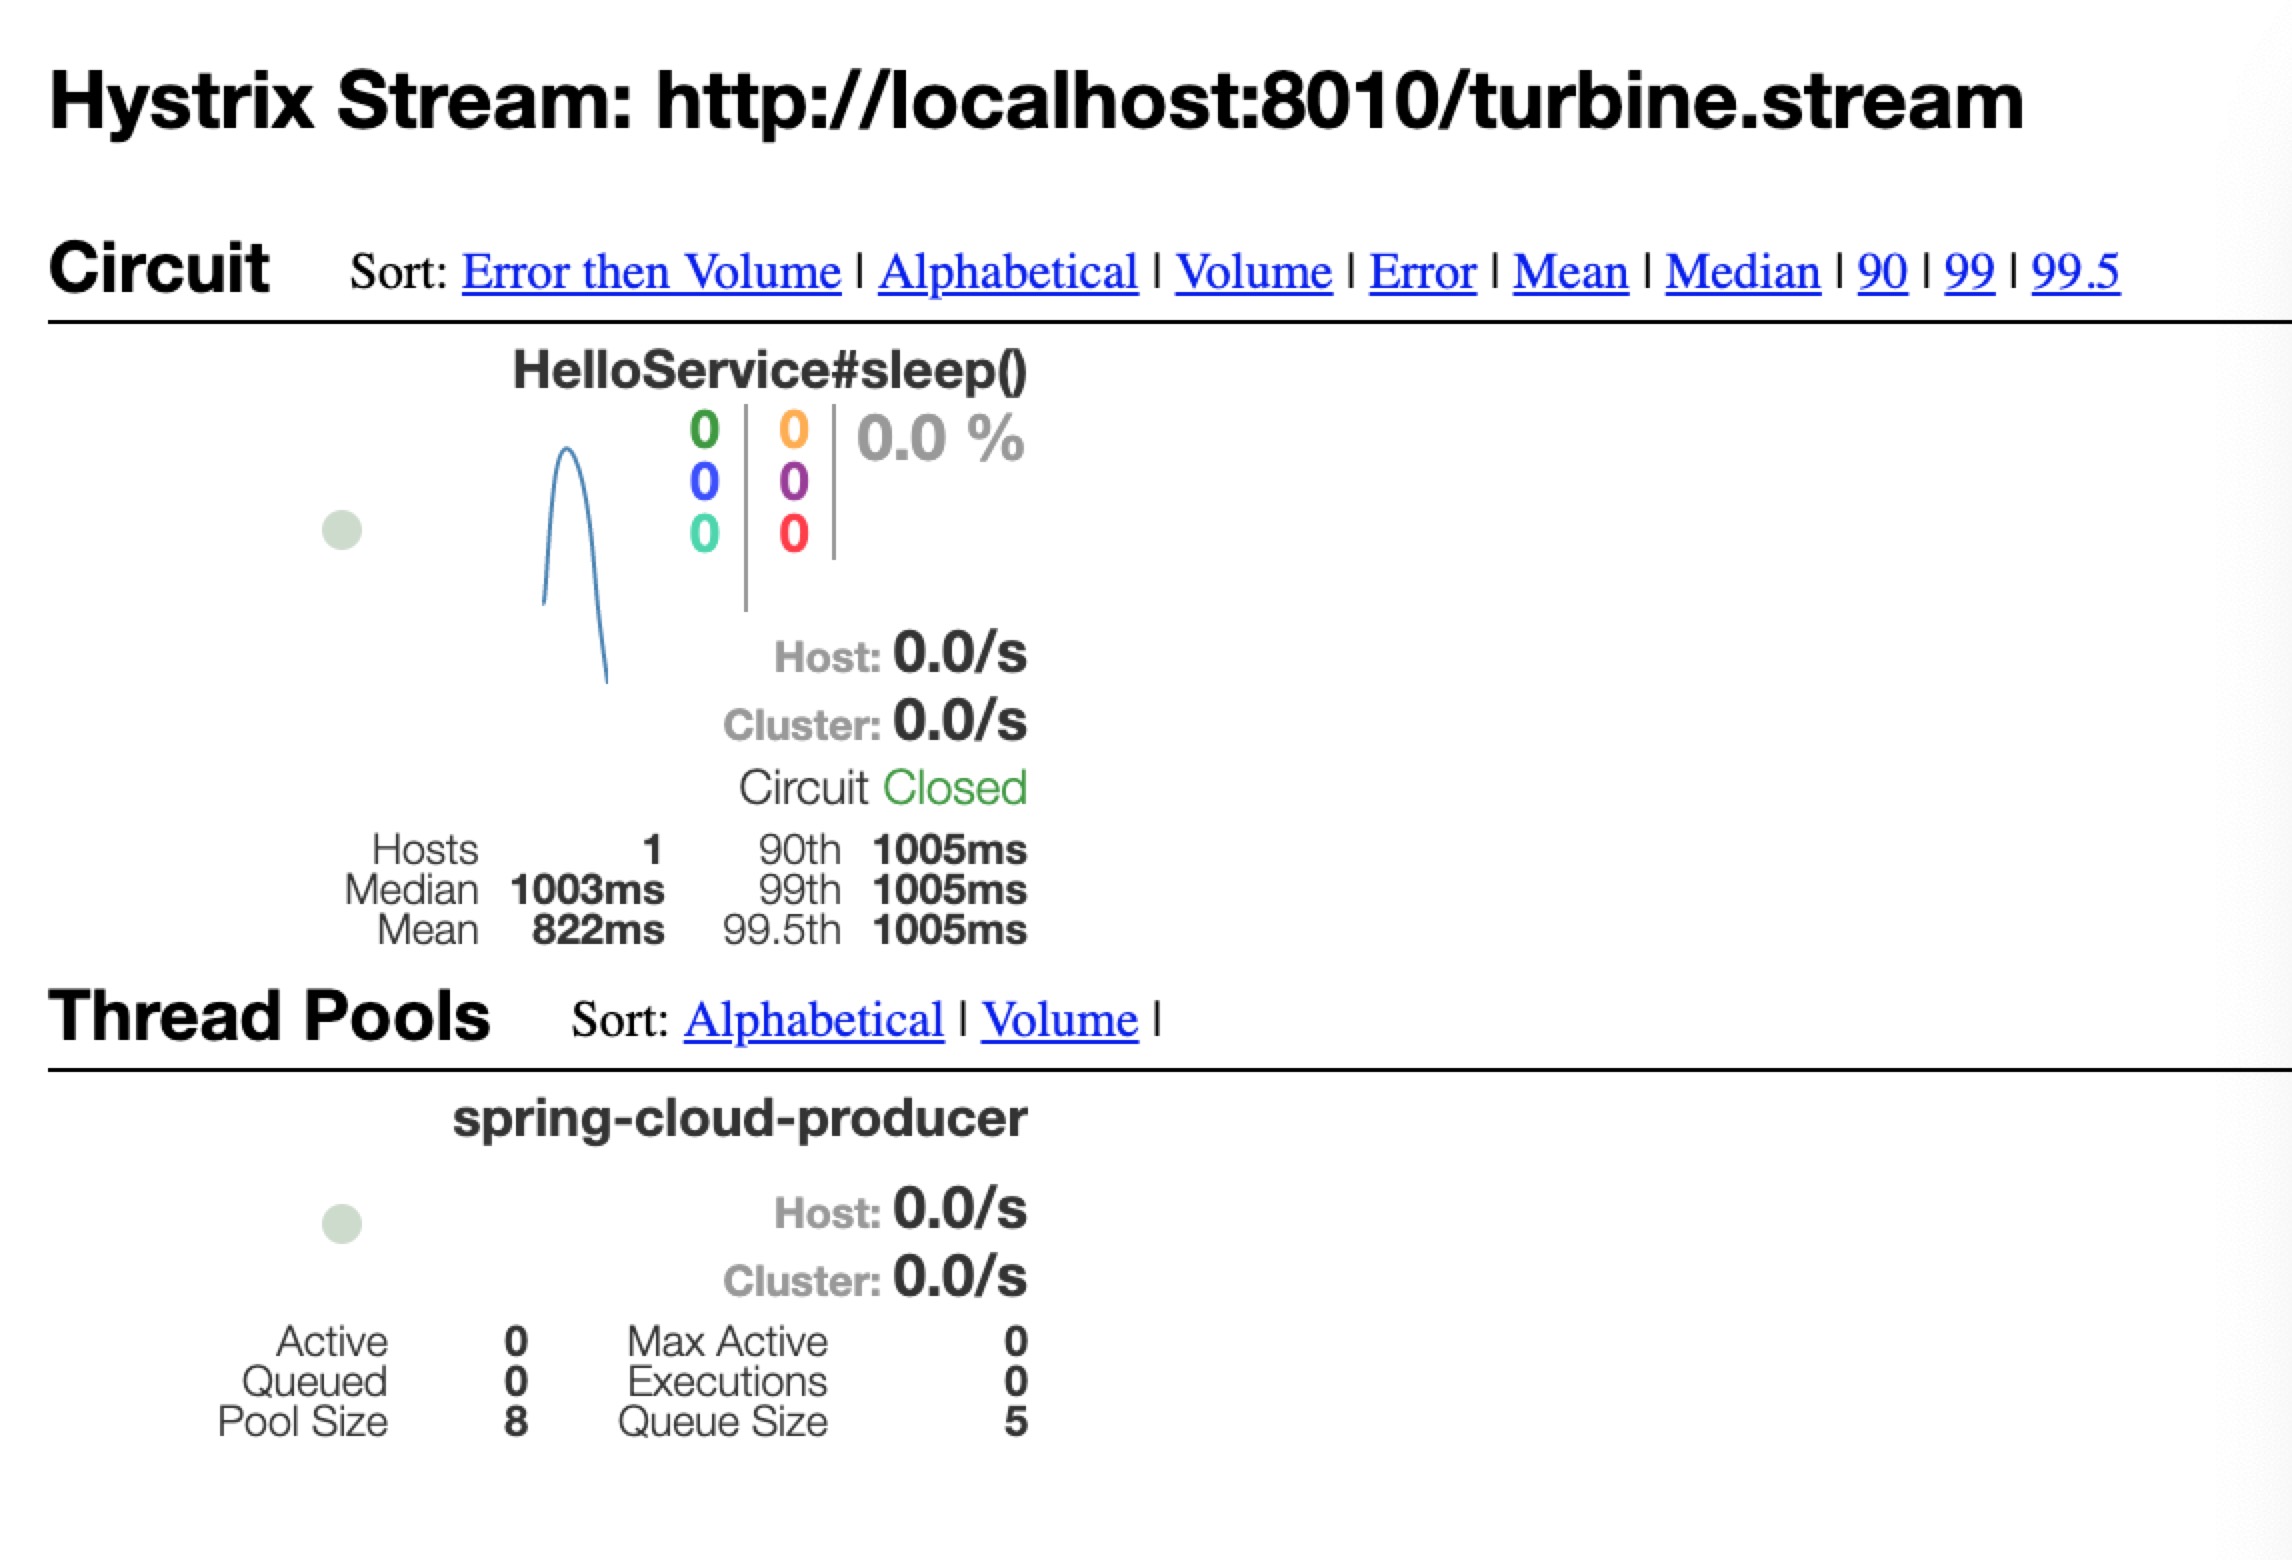
Task: Sort circuits by 99.5 percentile
Action: point(2075,272)
